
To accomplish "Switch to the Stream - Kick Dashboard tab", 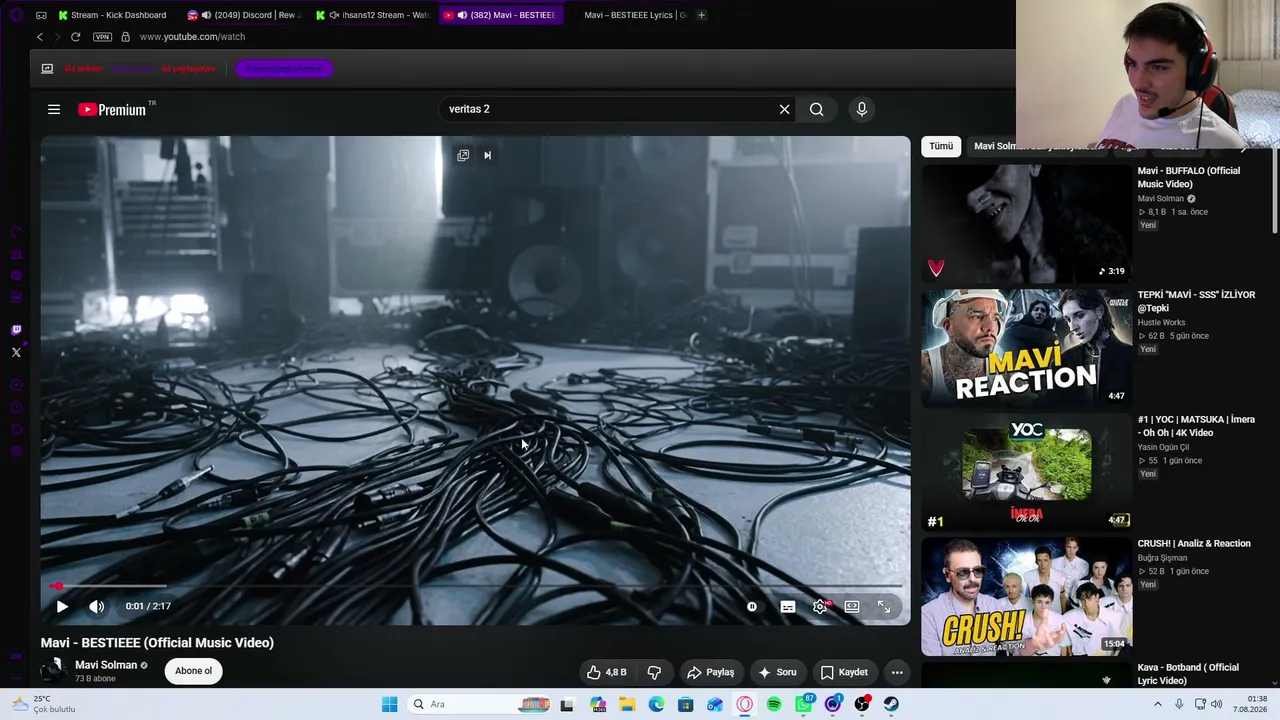I will 113,15.
